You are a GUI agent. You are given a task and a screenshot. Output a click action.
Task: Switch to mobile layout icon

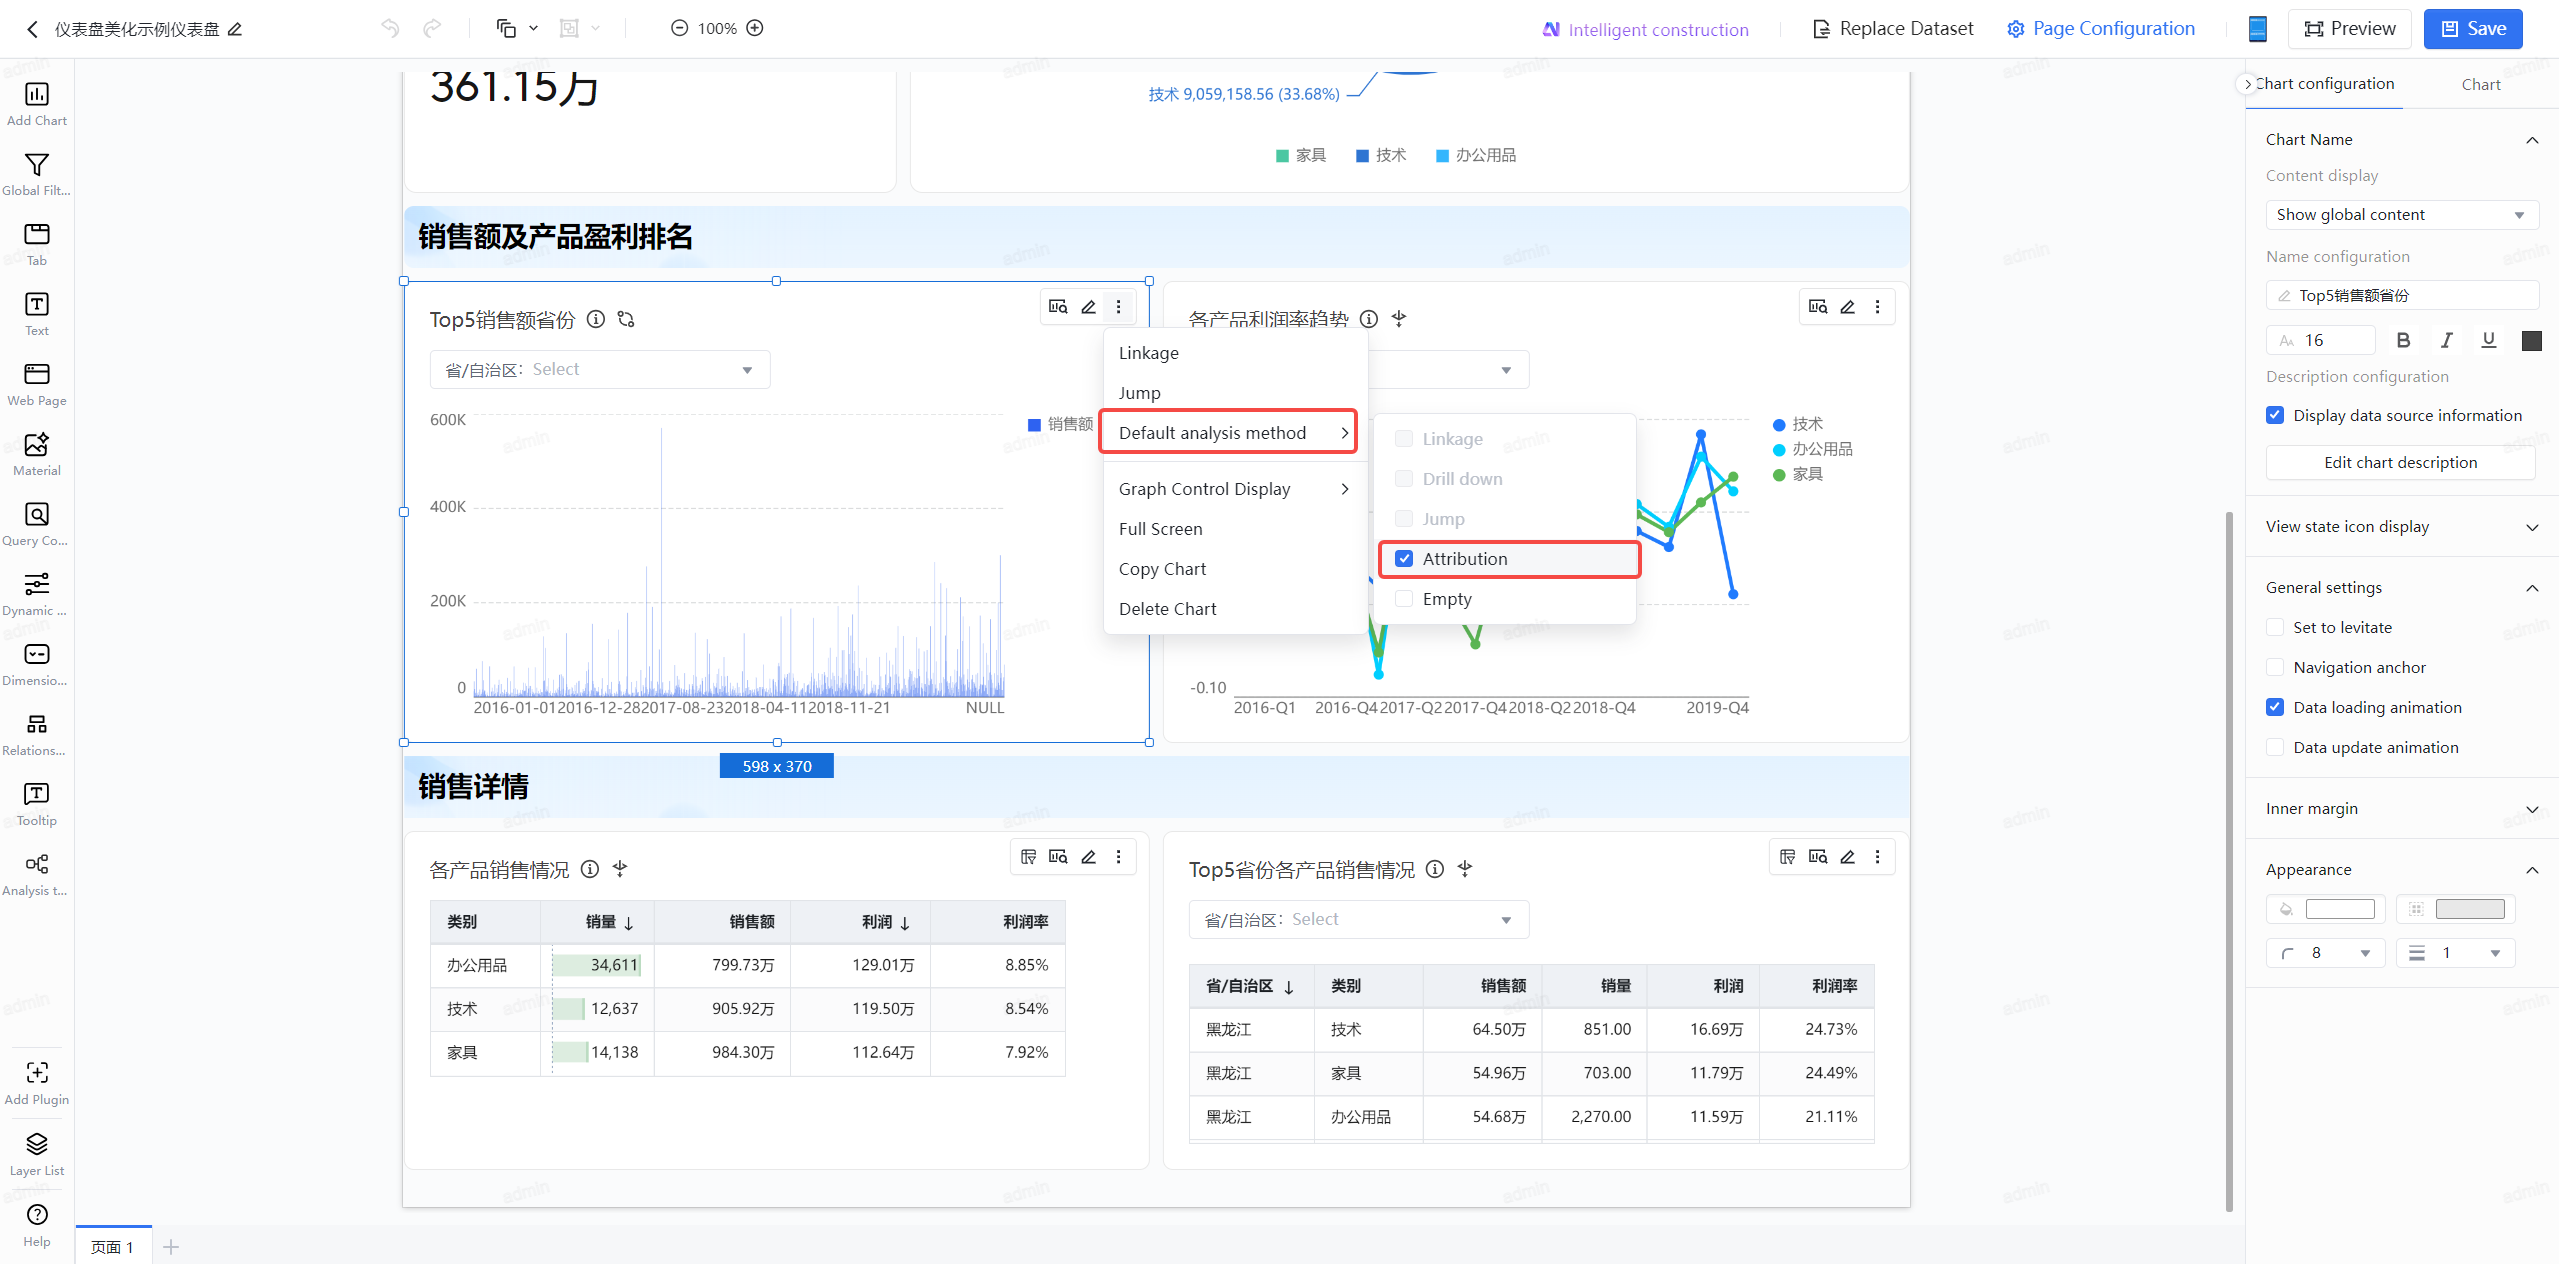pyautogui.click(x=2257, y=29)
